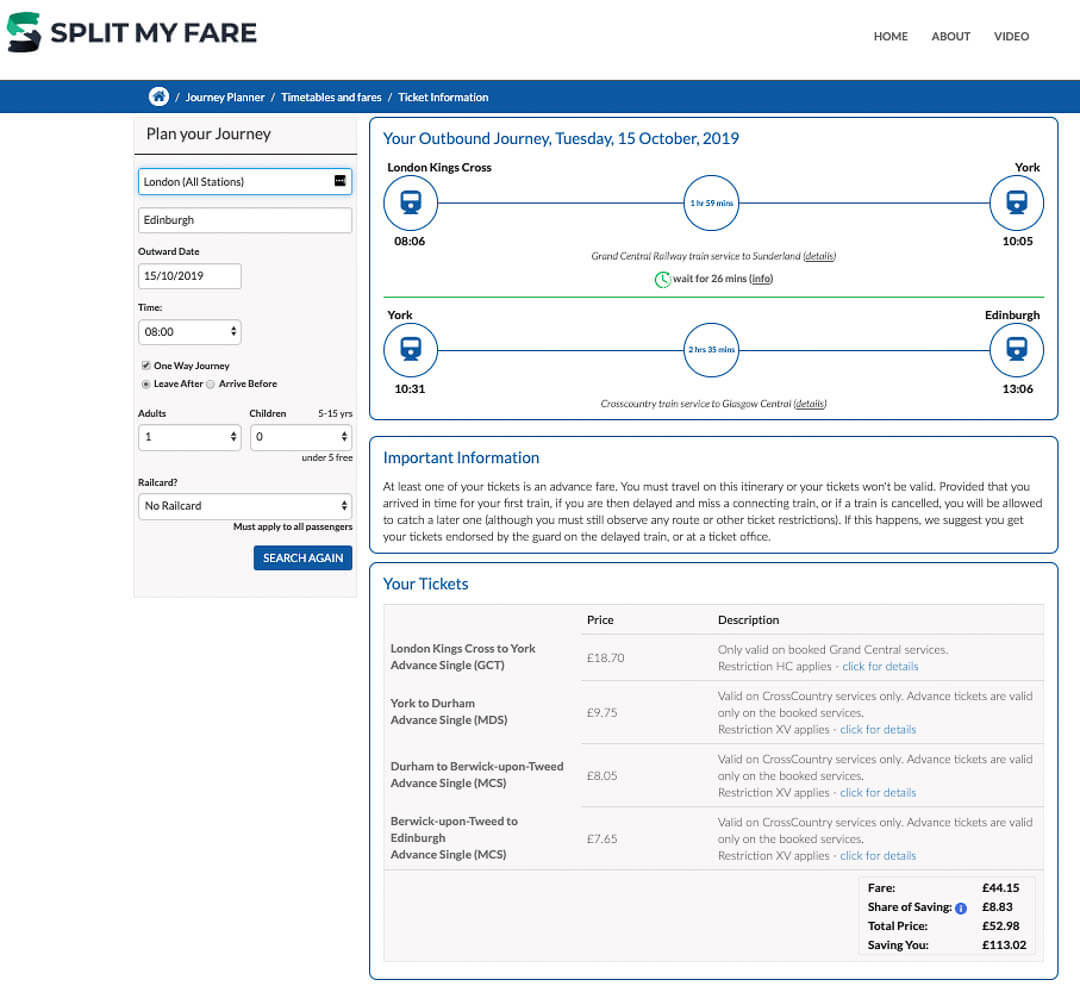Screen dimensions: 1080x986
Task: Toggle the One Way Journey checkbox
Action: click(146, 365)
